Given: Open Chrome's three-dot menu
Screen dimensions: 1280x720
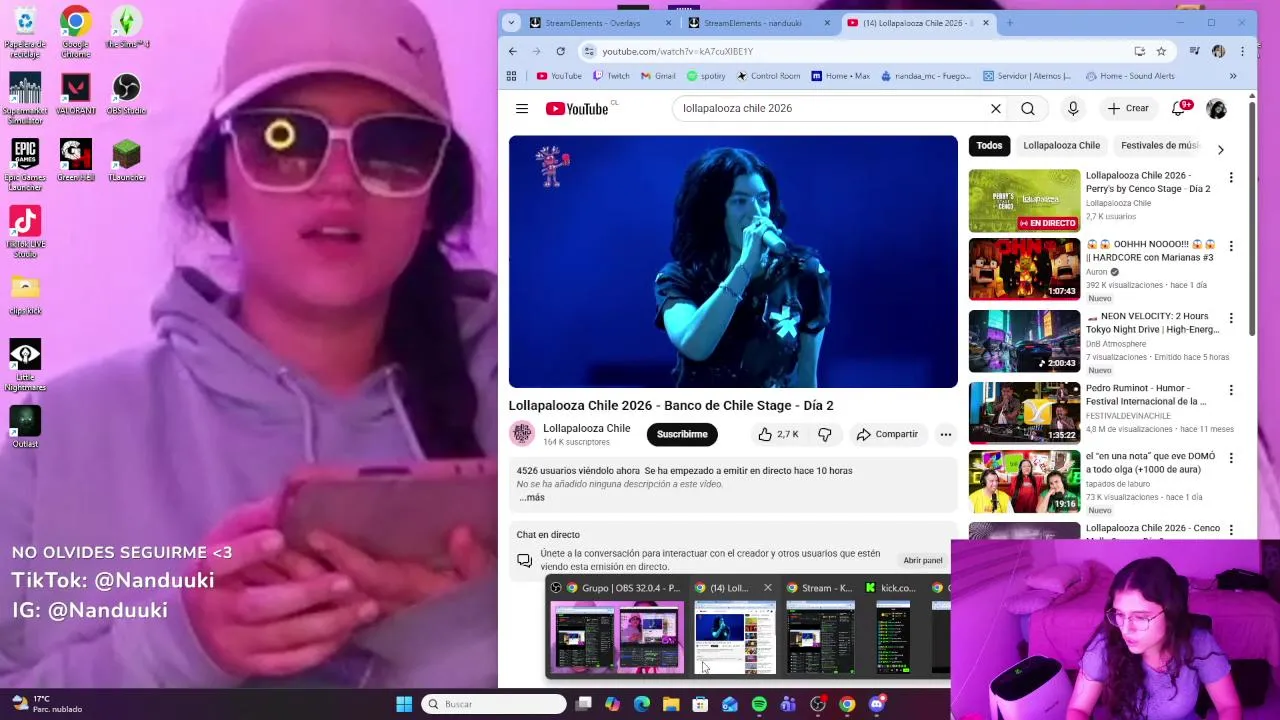Looking at the screenshot, I should click(1242, 51).
